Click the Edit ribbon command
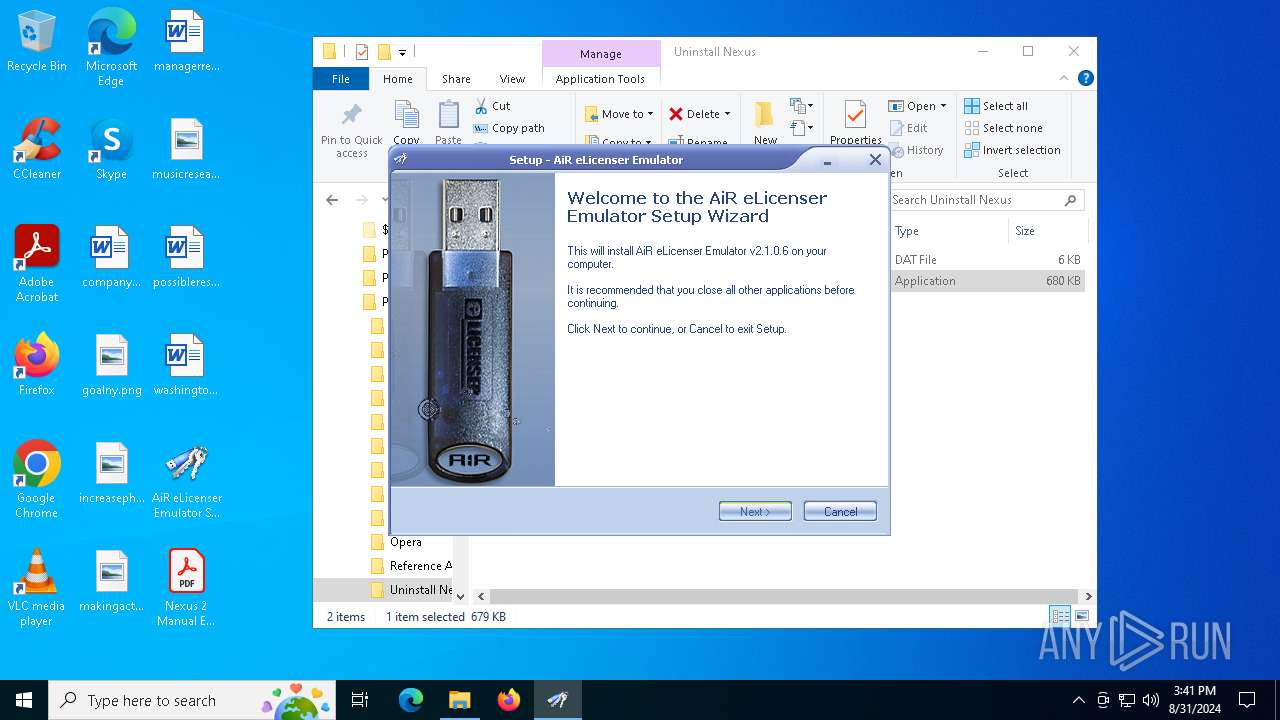 (908, 128)
